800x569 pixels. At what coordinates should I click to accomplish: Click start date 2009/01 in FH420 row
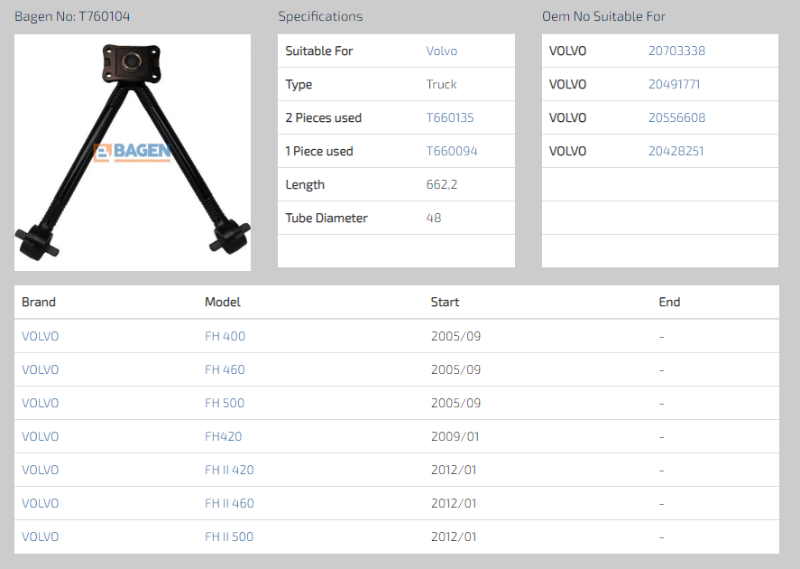pyautogui.click(x=455, y=437)
